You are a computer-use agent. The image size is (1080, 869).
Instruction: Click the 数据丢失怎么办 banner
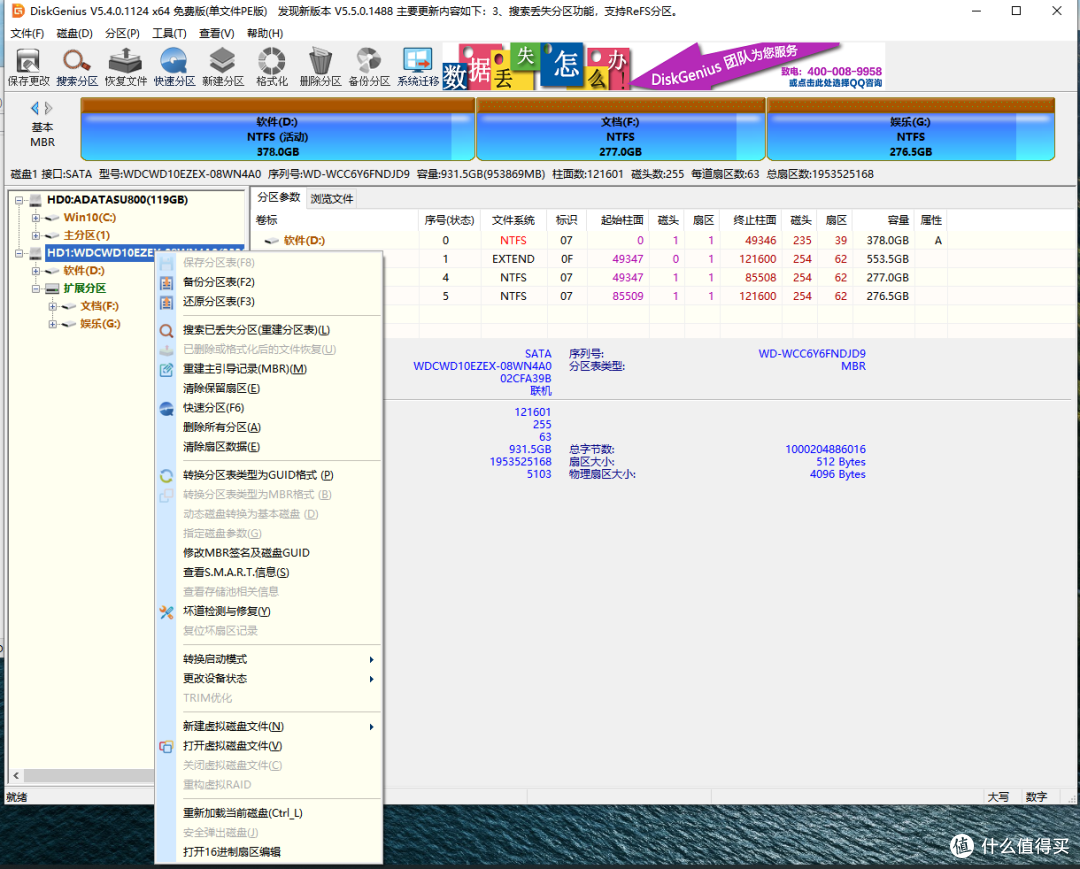point(536,67)
